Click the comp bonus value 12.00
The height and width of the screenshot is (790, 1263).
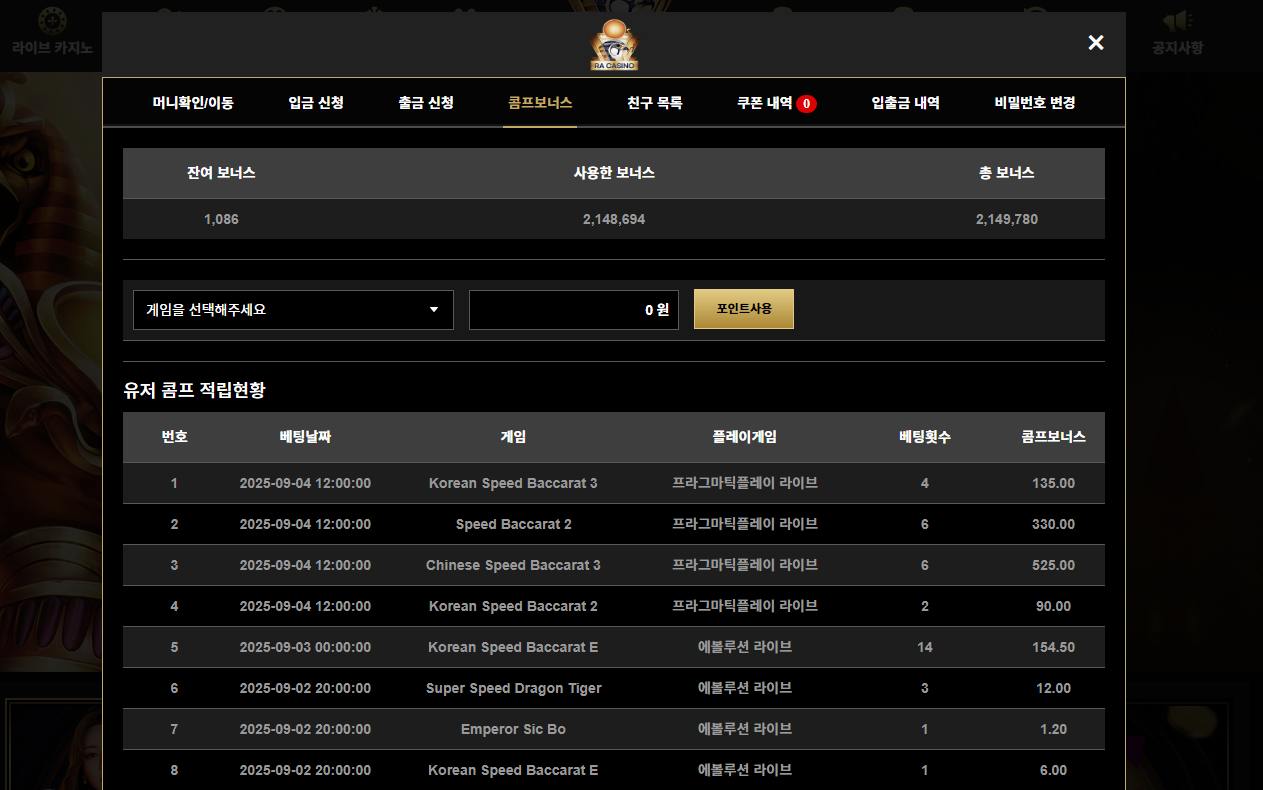coord(1053,688)
